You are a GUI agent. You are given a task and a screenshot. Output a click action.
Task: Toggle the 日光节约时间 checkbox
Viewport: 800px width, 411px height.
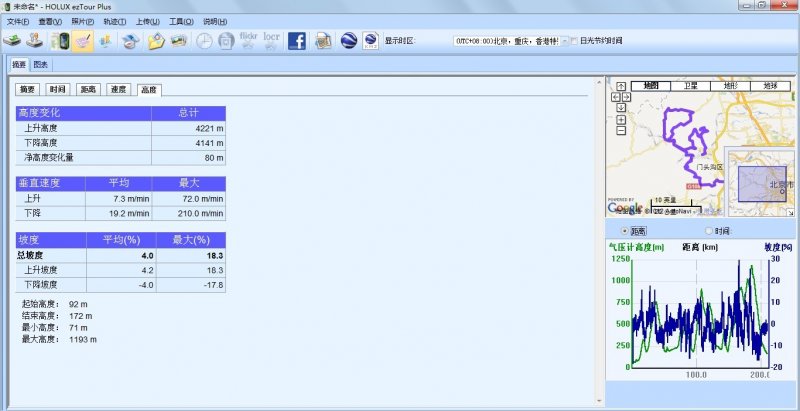point(573,41)
